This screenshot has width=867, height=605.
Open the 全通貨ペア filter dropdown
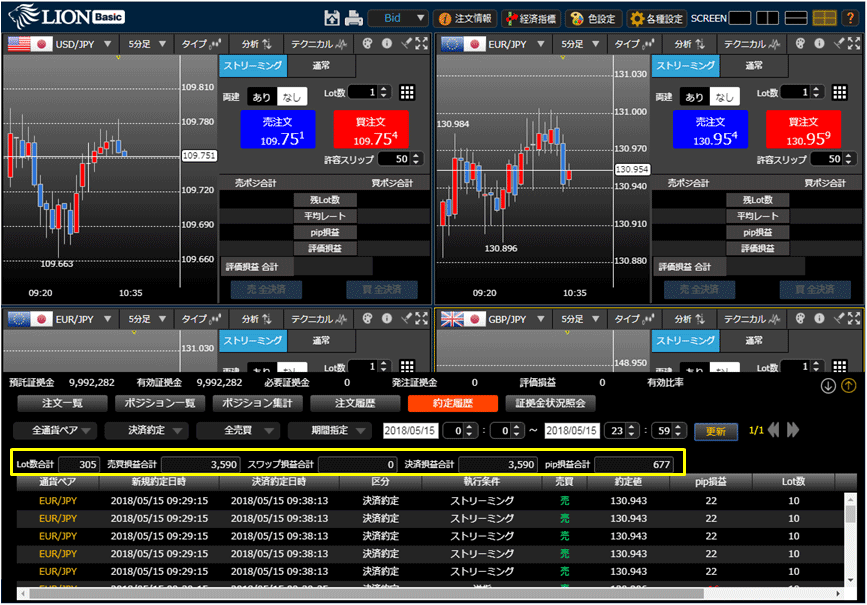click(55, 430)
